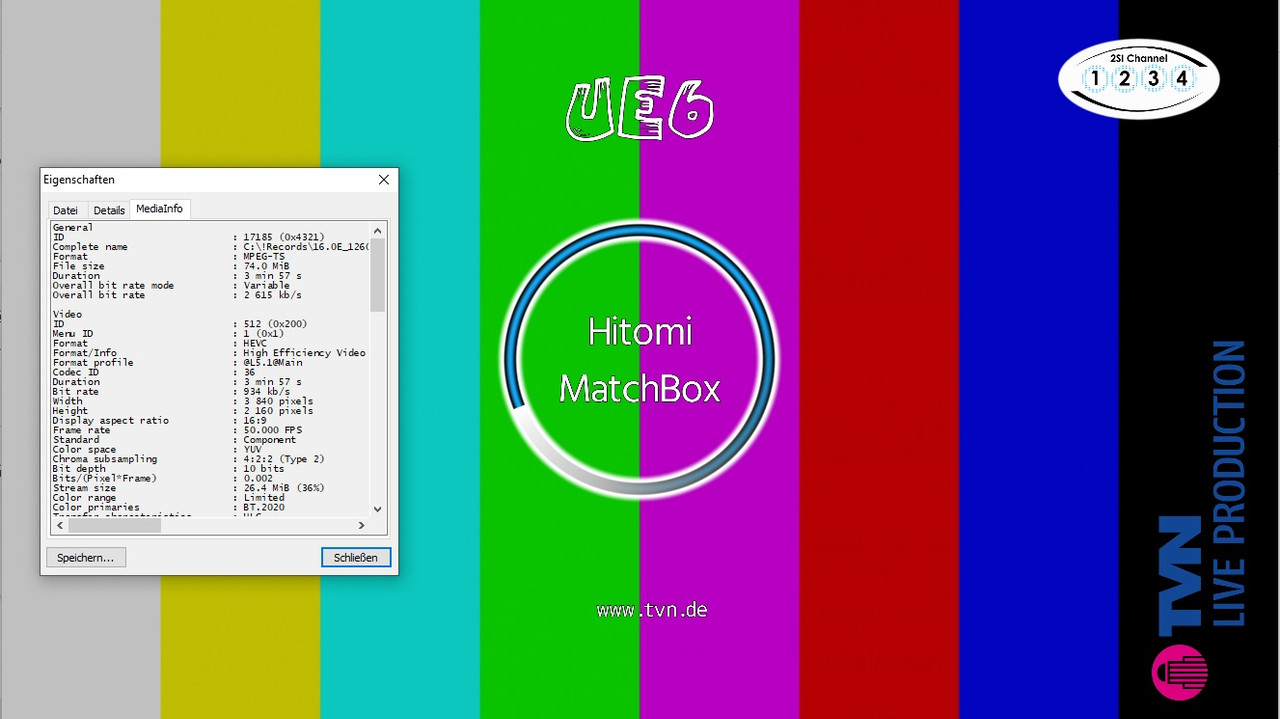Click the 'Overall bit rate mode' label

click(113, 286)
